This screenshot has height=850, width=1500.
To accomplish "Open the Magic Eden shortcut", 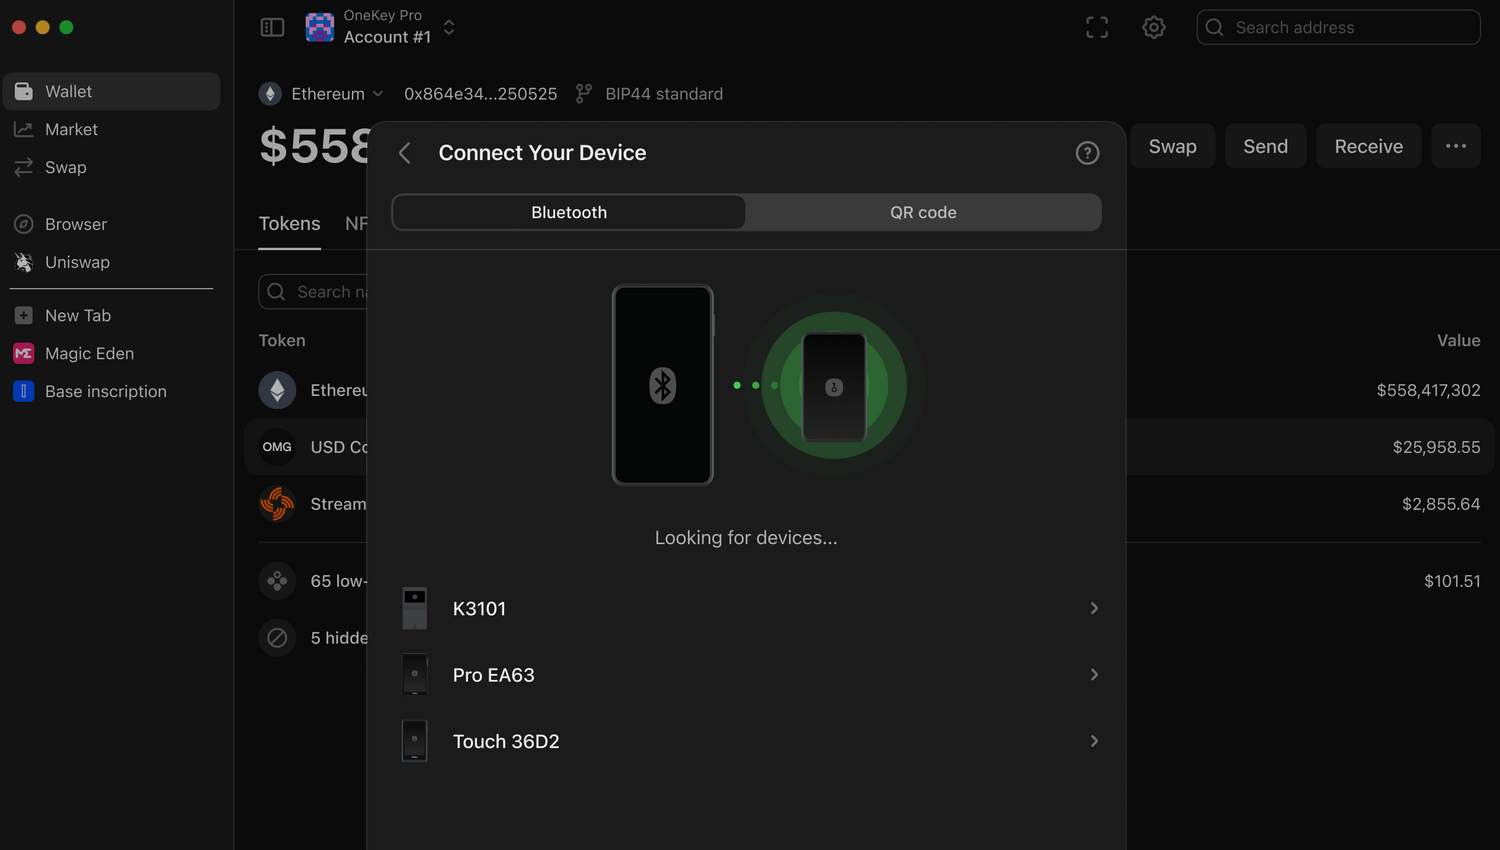I will (111, 353).
